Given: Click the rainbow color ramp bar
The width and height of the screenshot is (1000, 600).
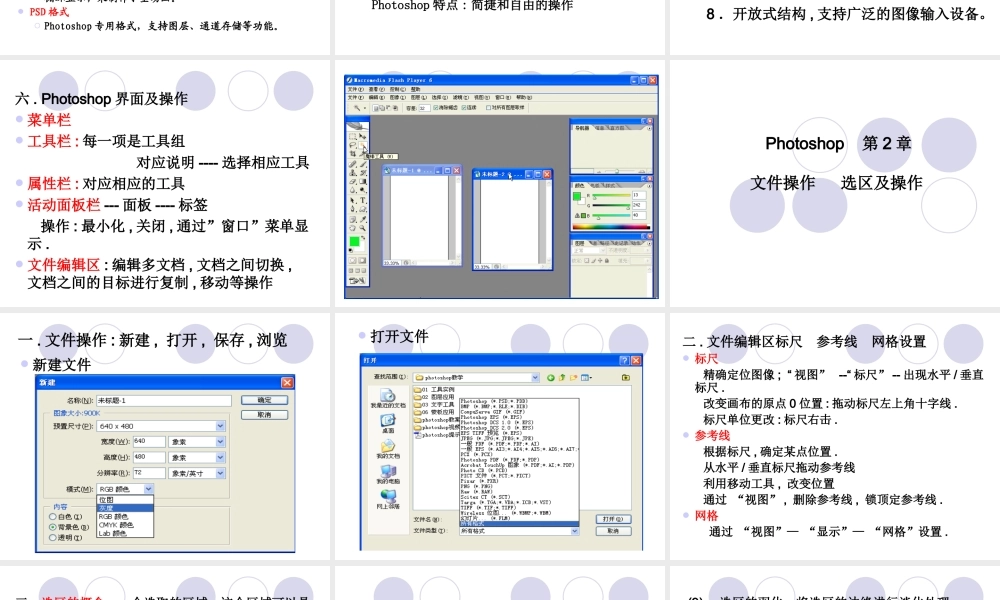Looking at the screenshot, I should click(x=612, y=227).
